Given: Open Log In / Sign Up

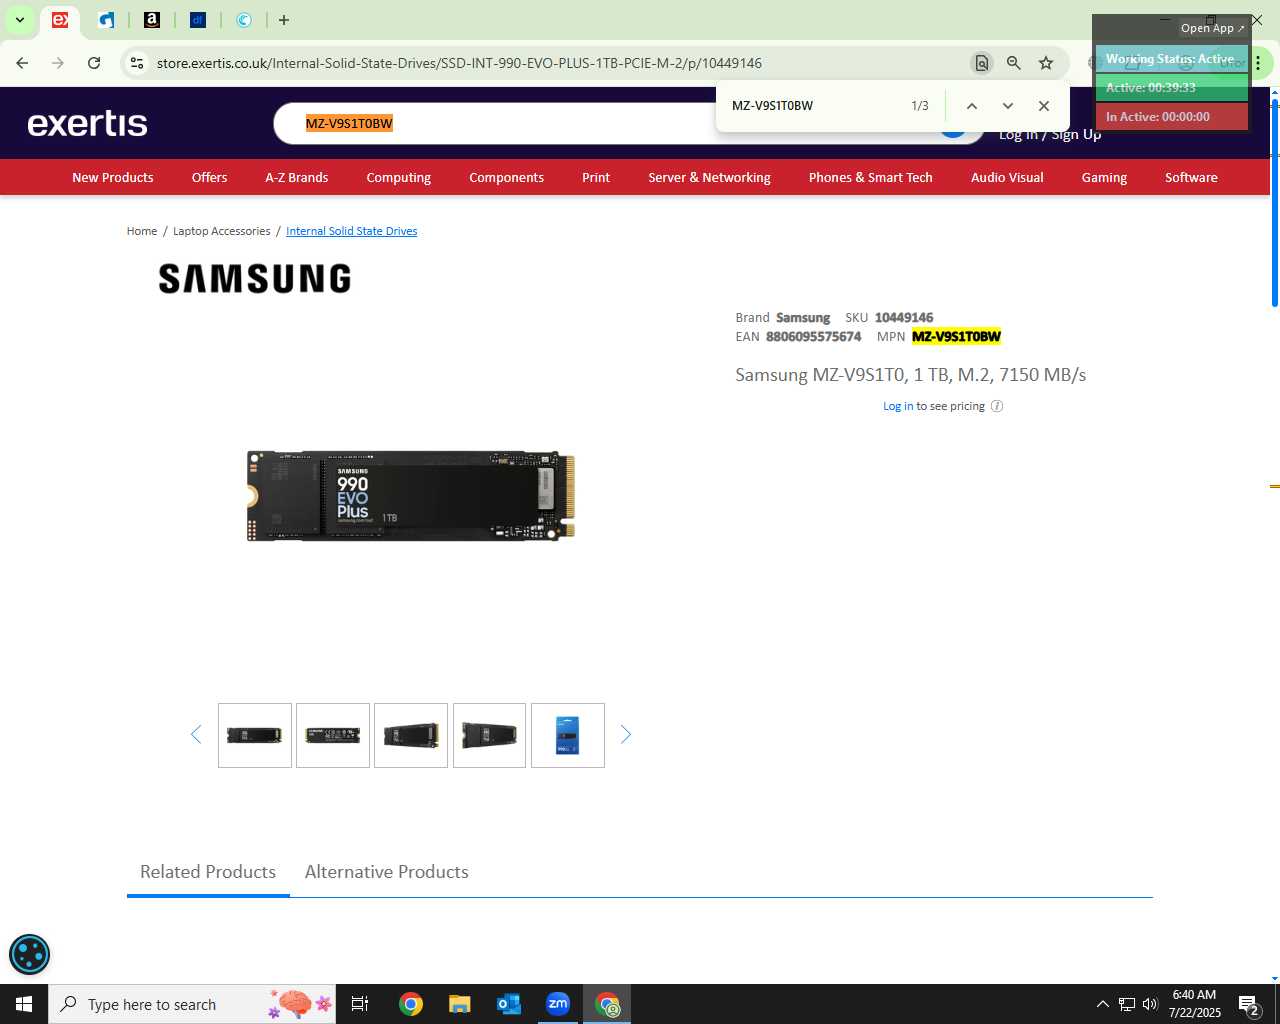Looking at the screenshot, I should pyautogui.click(x=1050, y=134).
